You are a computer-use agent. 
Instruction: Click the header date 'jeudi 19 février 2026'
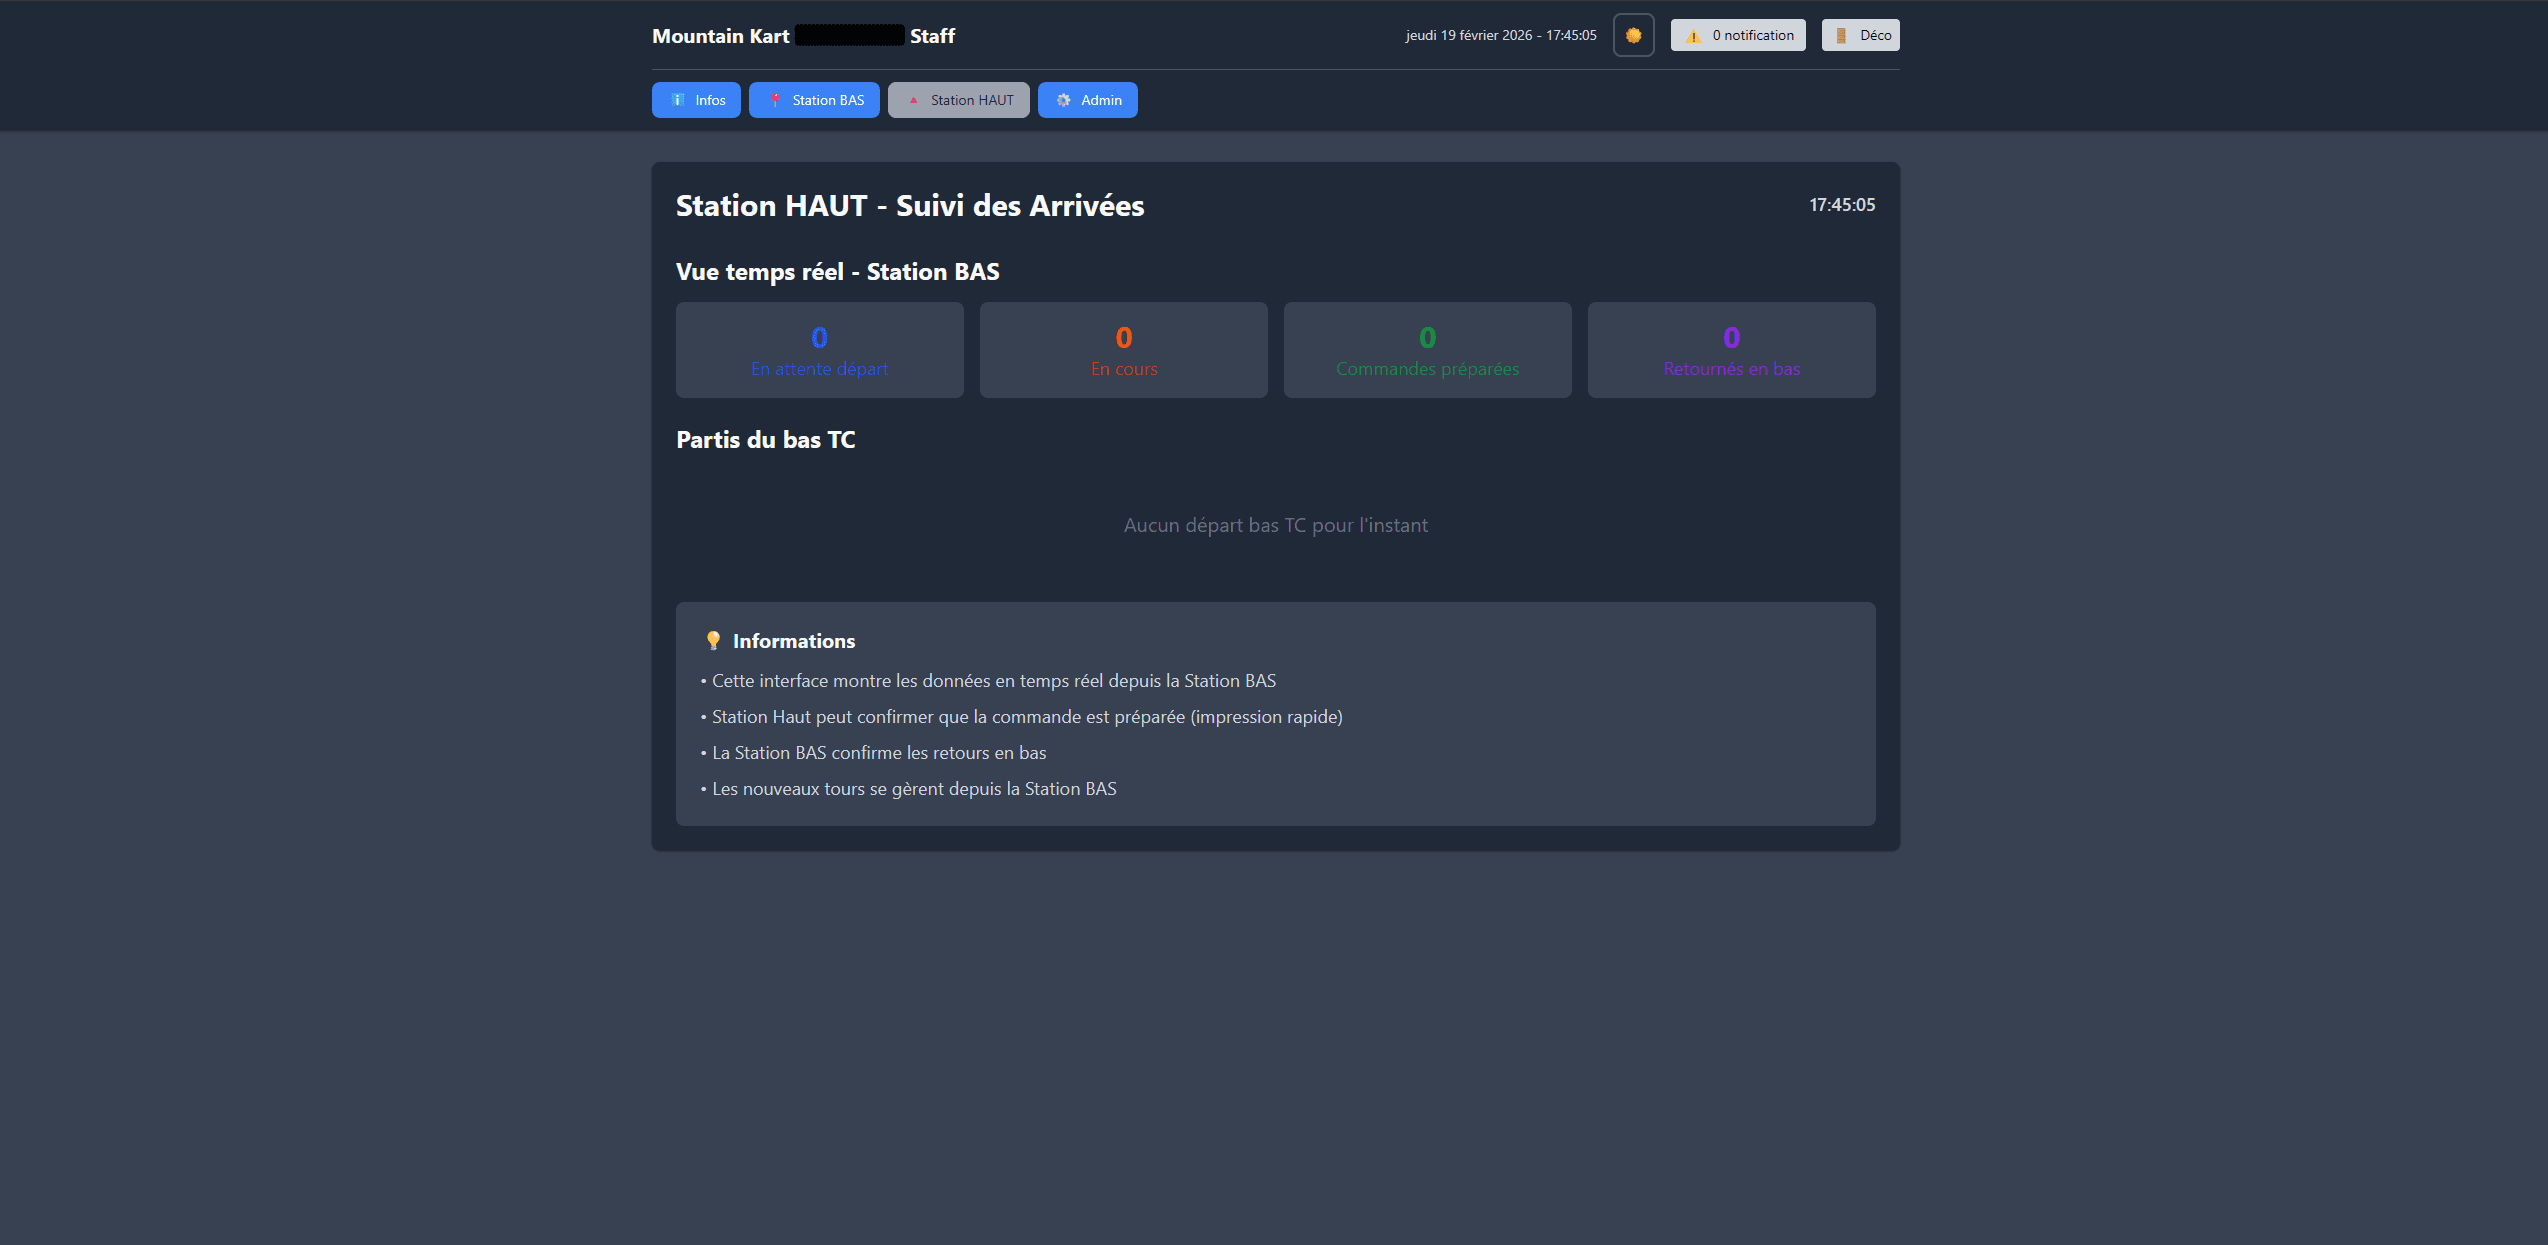1468,35
